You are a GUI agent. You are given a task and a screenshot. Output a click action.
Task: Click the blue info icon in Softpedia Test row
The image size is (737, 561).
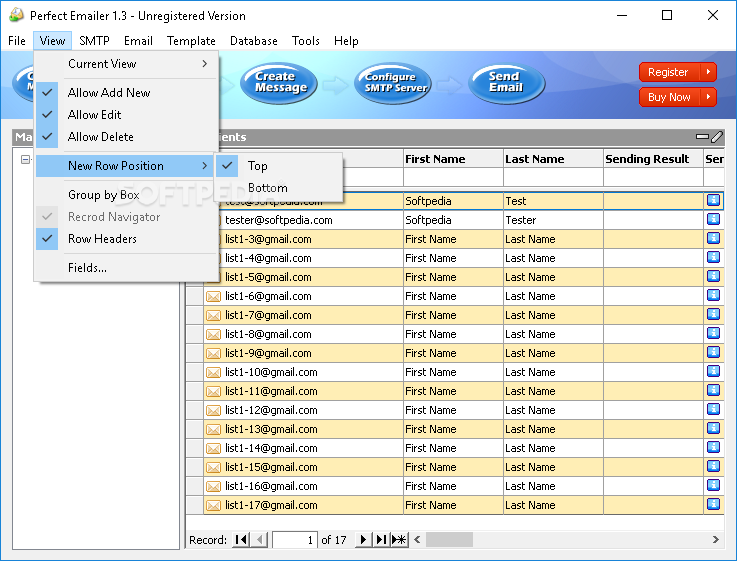(713, 200)
